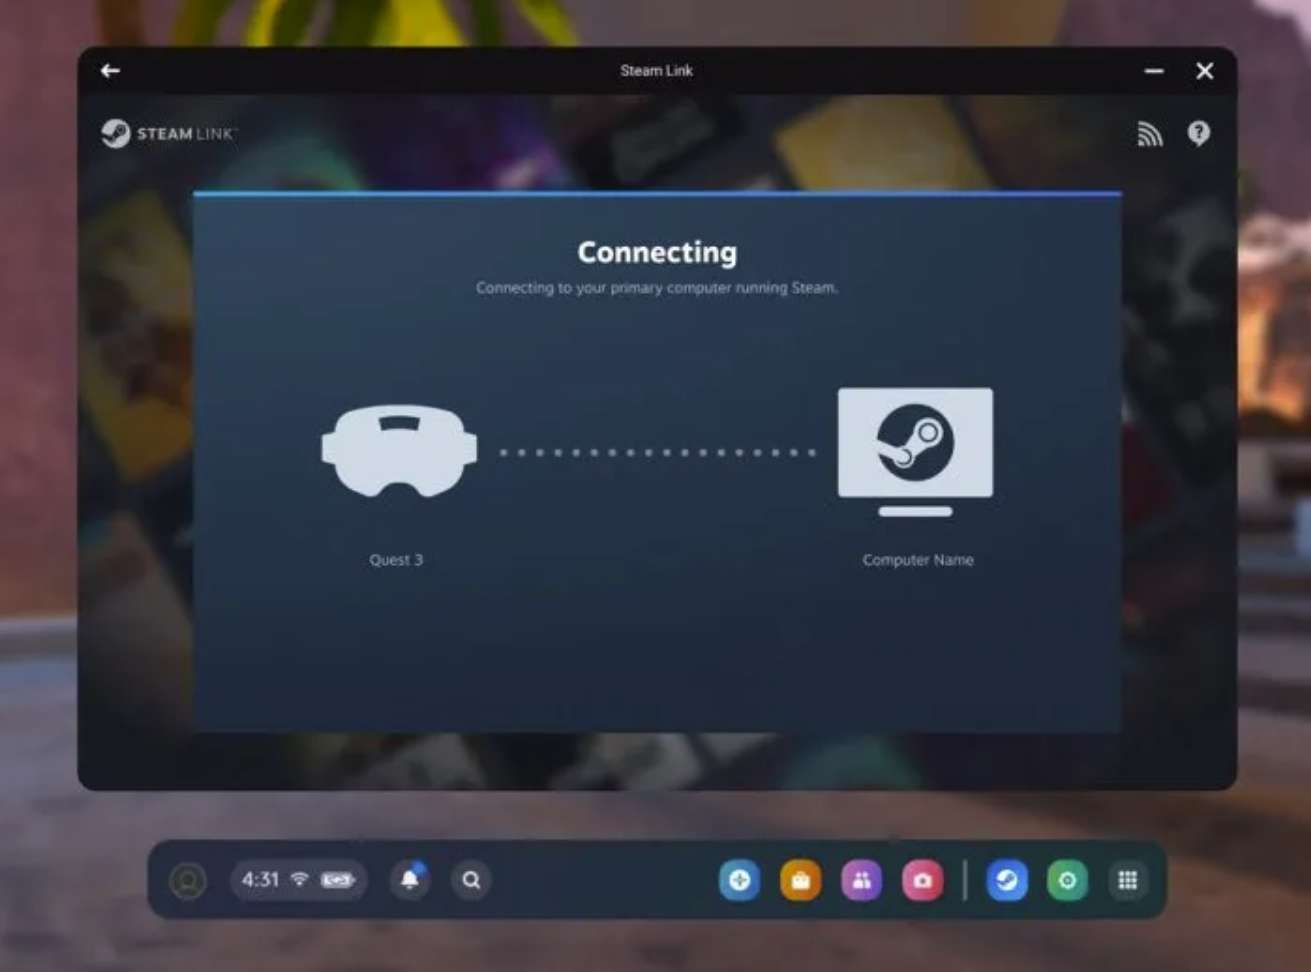
Task: Go back using the arrow in Steam Link title bar
Action: point(110,71)
